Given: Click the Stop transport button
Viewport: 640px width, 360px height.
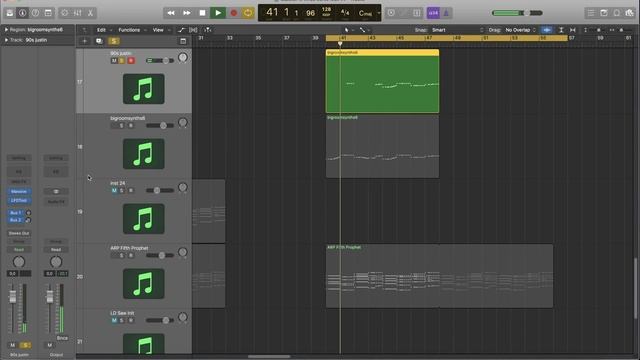Looking at the screenshot, I should click(202, 13).
